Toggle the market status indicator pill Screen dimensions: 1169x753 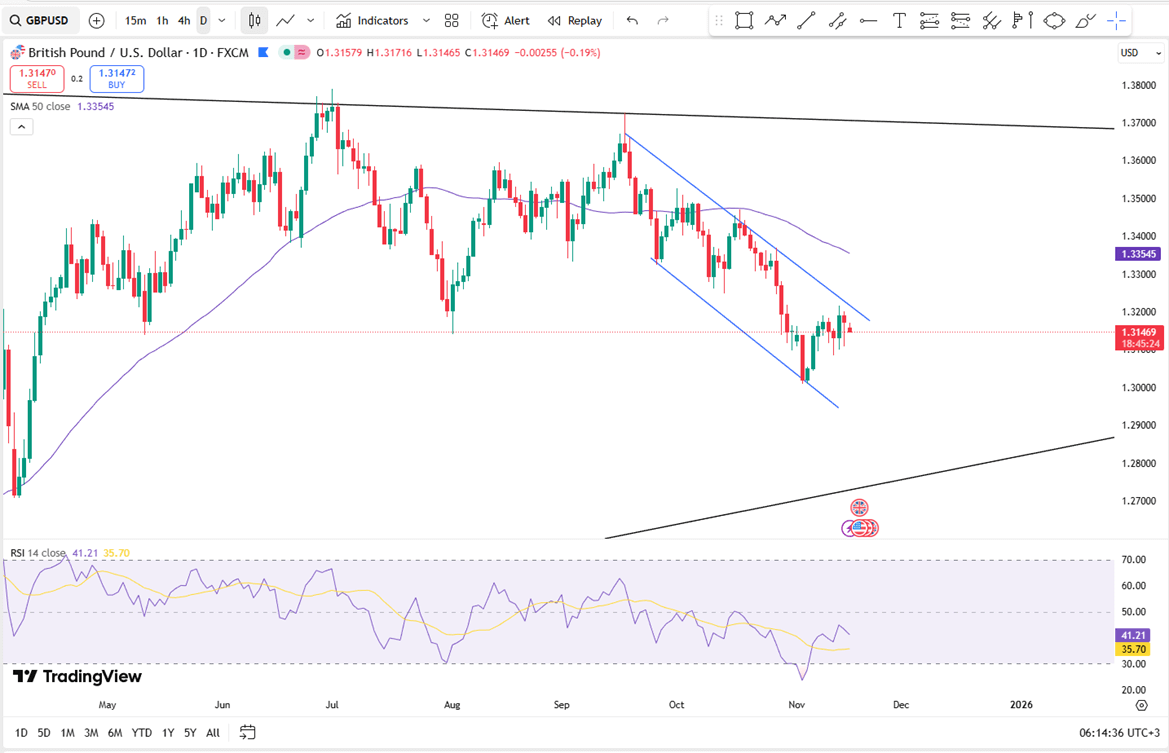click(x=294, y=52)
